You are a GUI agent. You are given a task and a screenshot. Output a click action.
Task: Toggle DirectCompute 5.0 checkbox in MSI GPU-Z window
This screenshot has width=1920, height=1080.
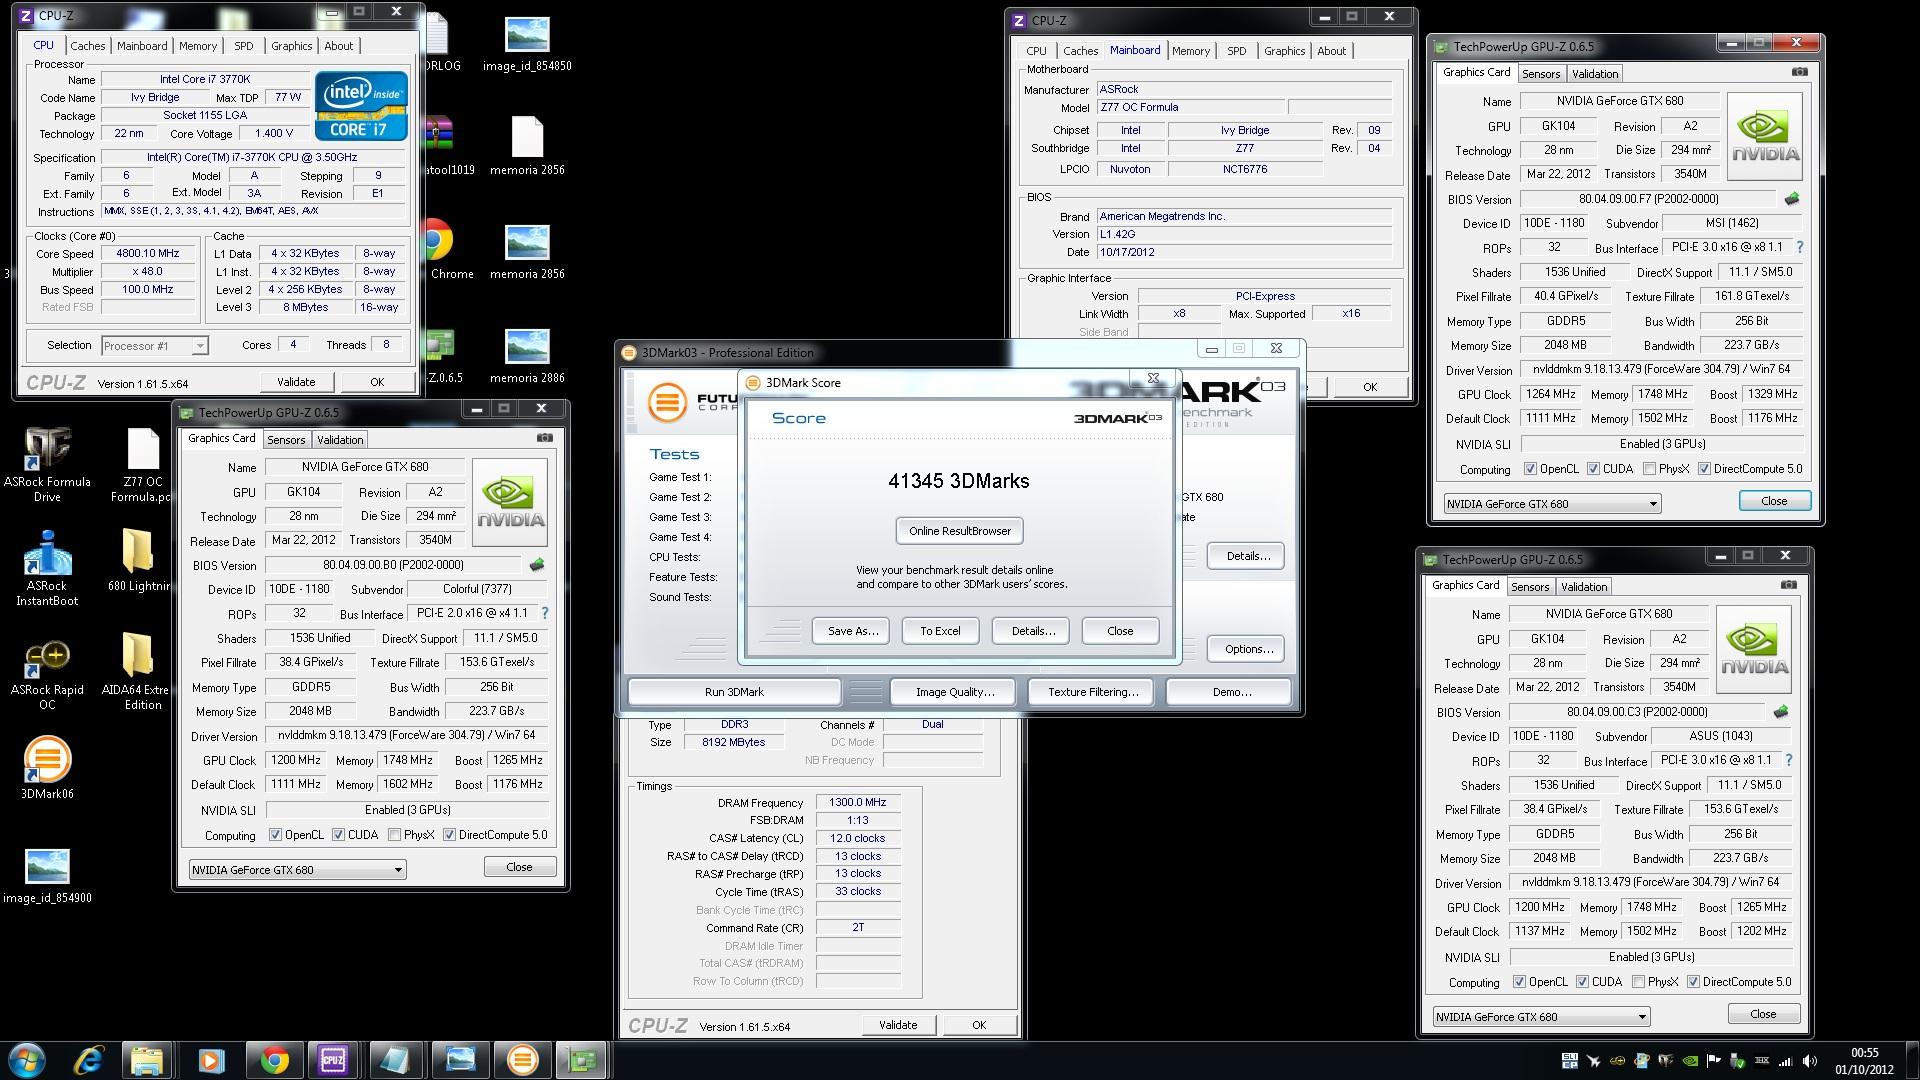1704,469
